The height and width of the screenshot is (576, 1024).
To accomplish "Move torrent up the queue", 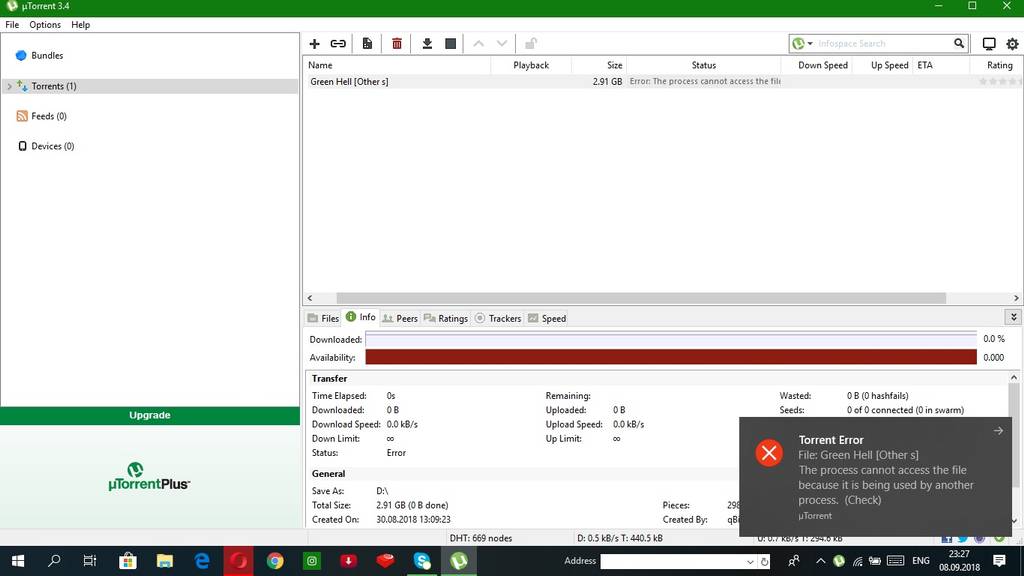I will click(479, 44).
